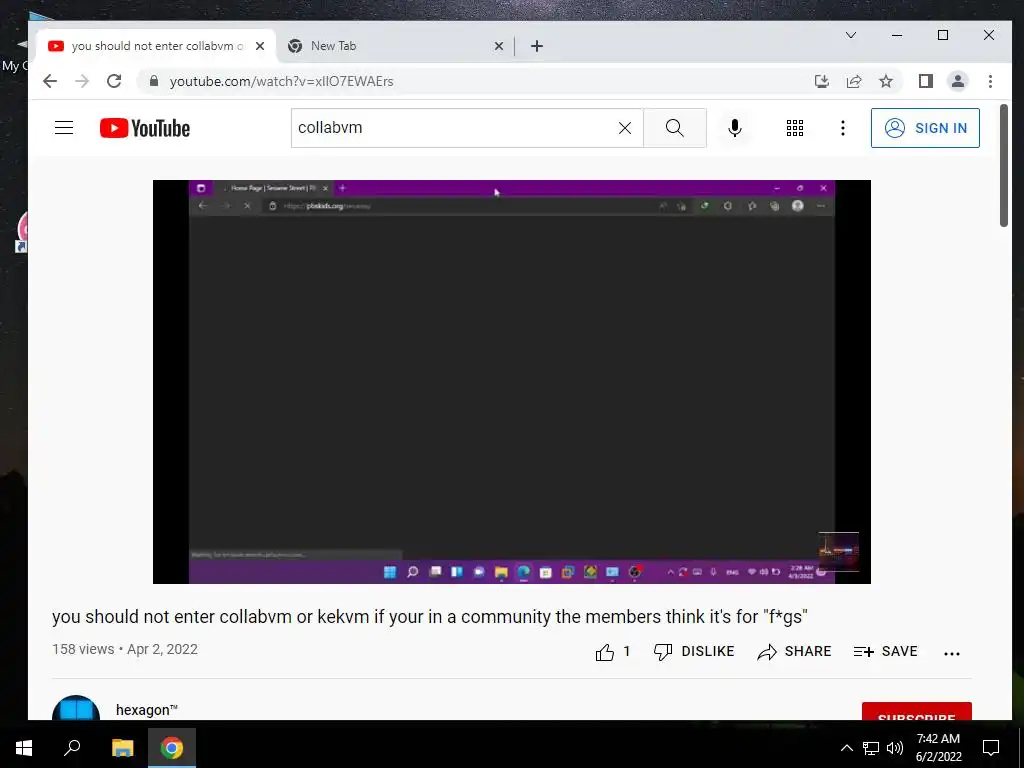Open more actions ellipsis below video
This screenshot has width=1024, height=768.
952,653
